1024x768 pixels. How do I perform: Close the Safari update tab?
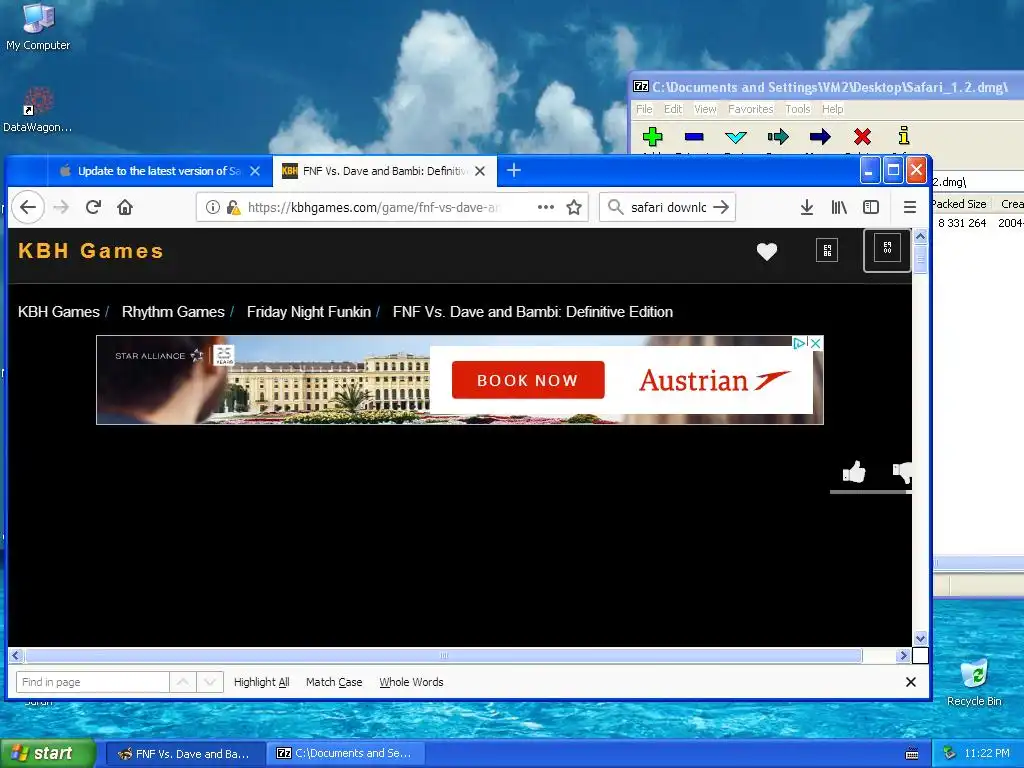click(255, 171)
